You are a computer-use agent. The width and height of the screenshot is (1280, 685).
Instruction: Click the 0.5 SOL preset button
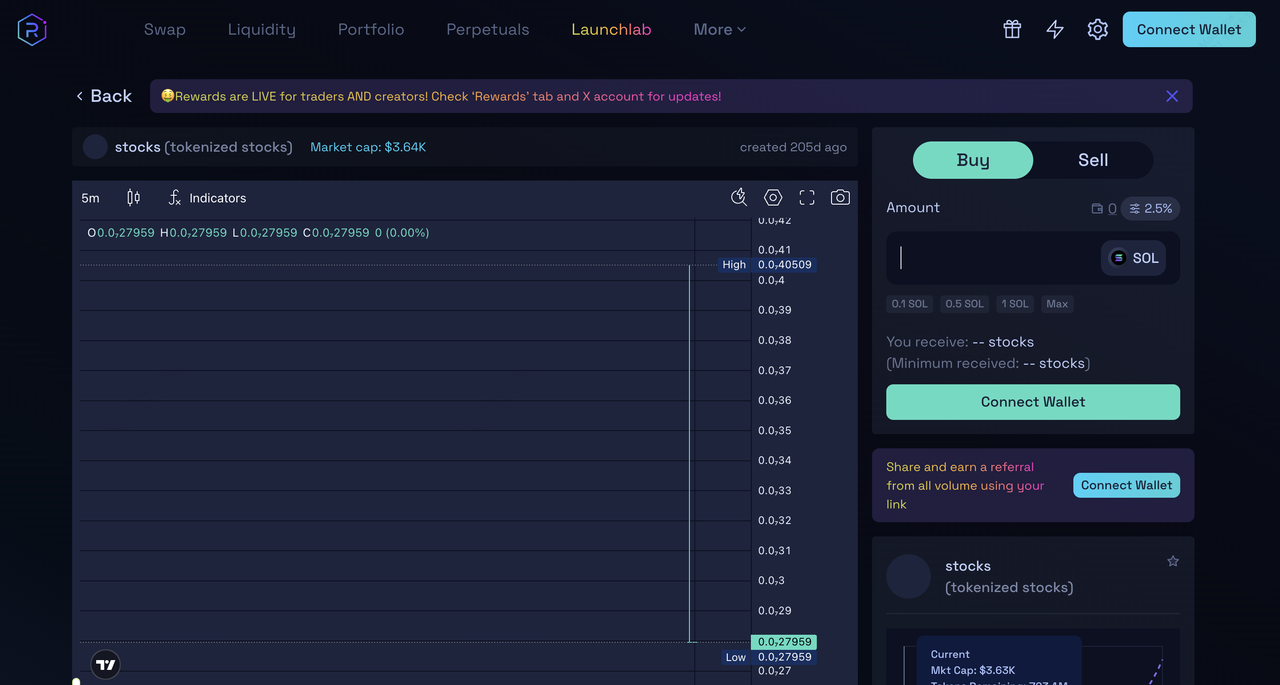click(965, 304)
